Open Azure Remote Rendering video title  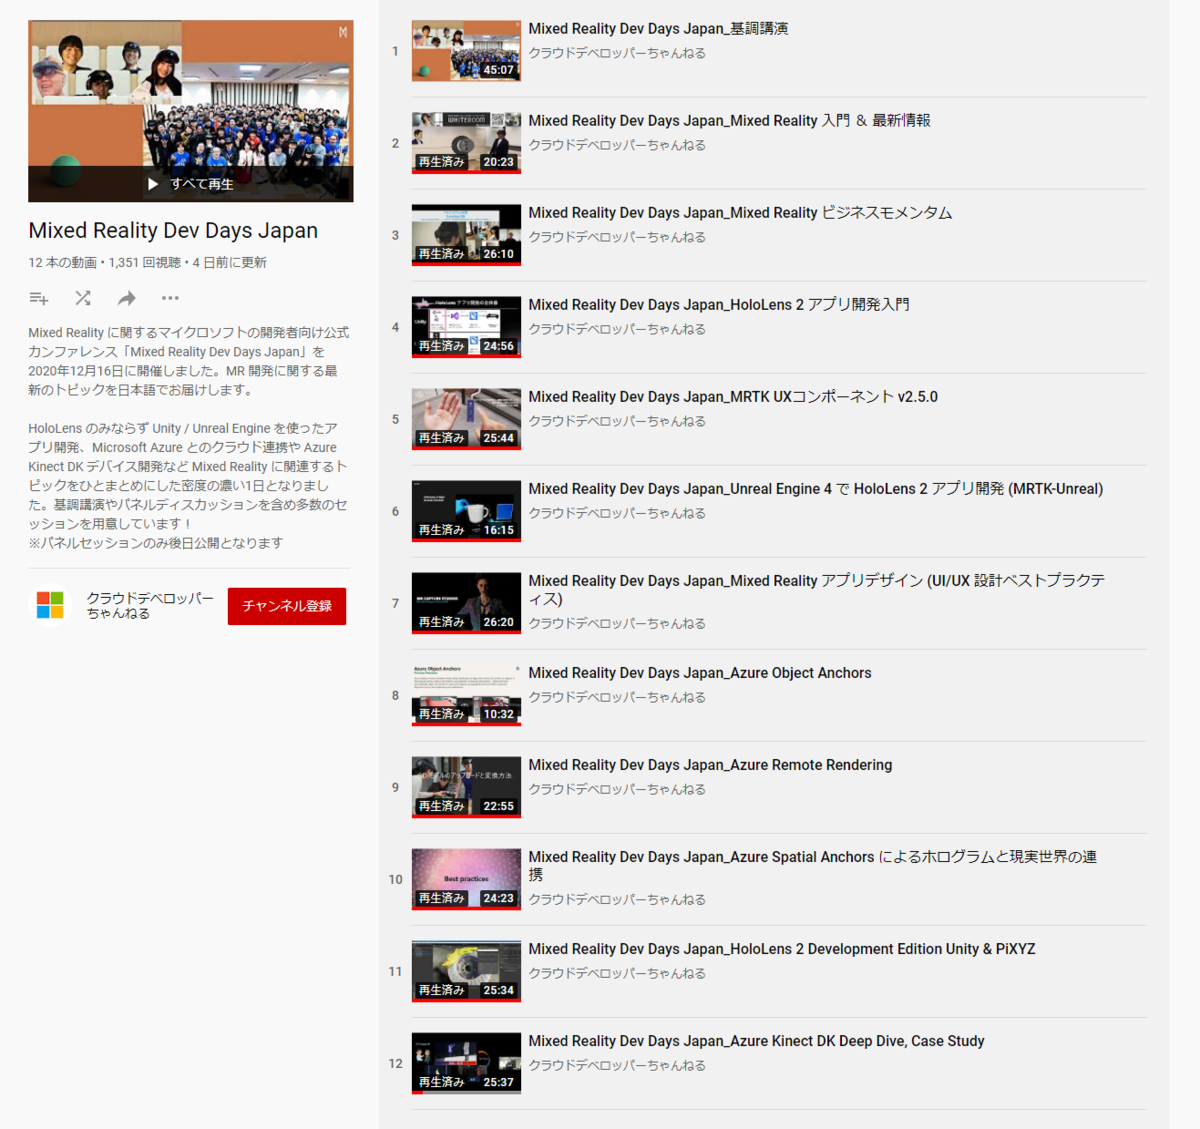coord(710,765)
